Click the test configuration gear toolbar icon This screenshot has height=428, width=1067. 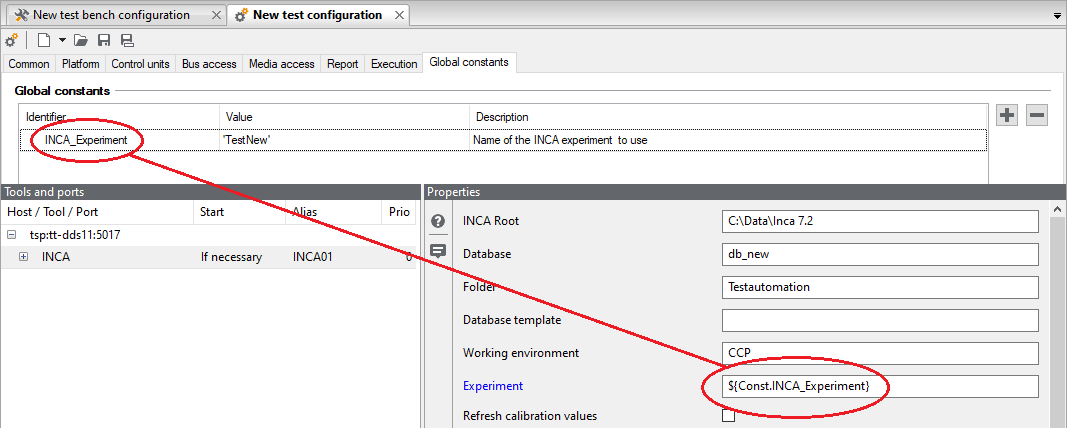(x=12, y=39)
